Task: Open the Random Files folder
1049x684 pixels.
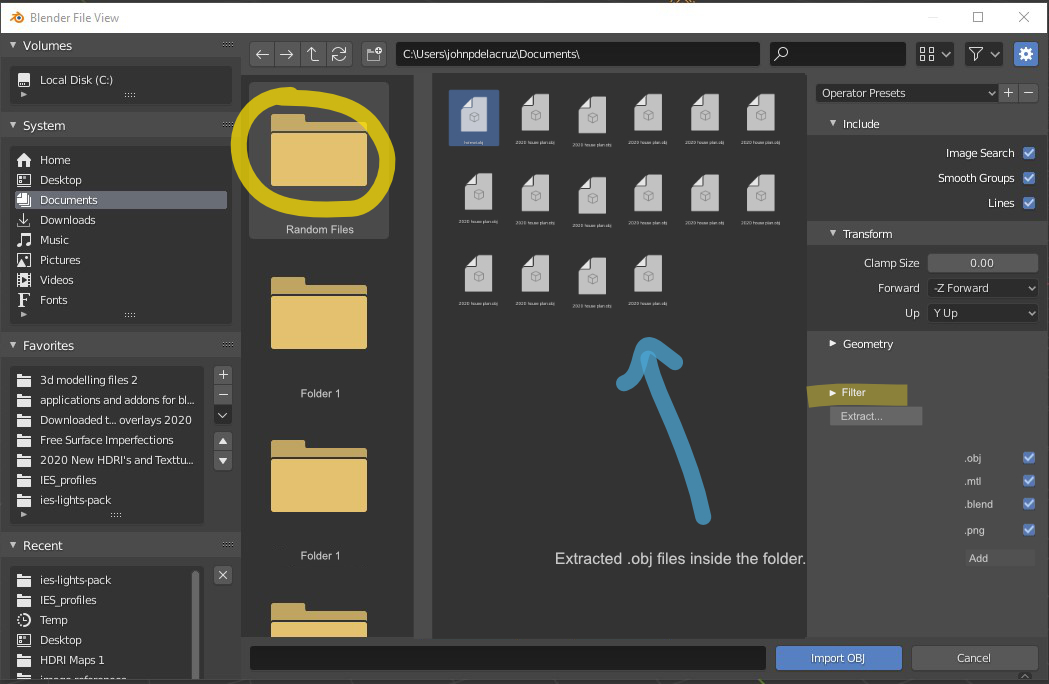Action: point(319,161)
